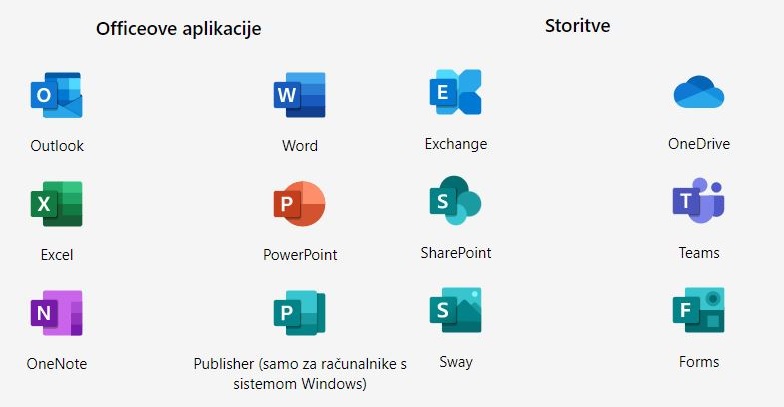
Task: Click the "Teams" label
Action: coord(699,252)
